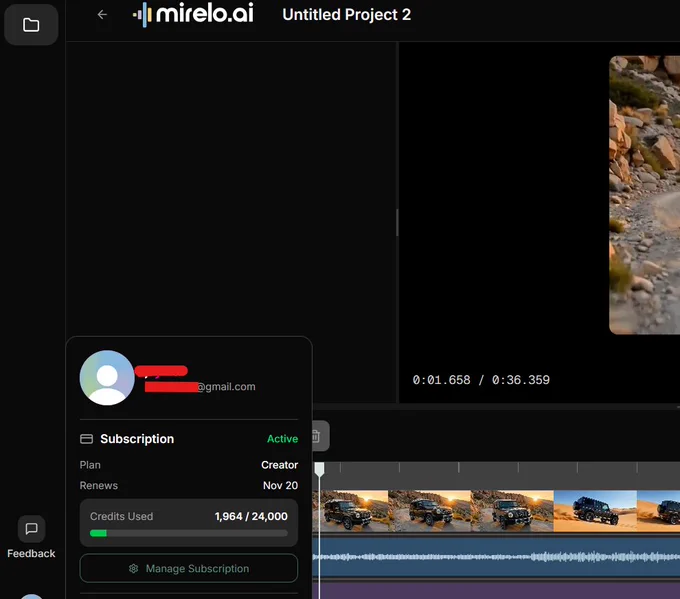Image resolution: width=680 pixels, height=599 pixels.
Task: Click the video preview of rocky trail
Action: click(644, 195)
